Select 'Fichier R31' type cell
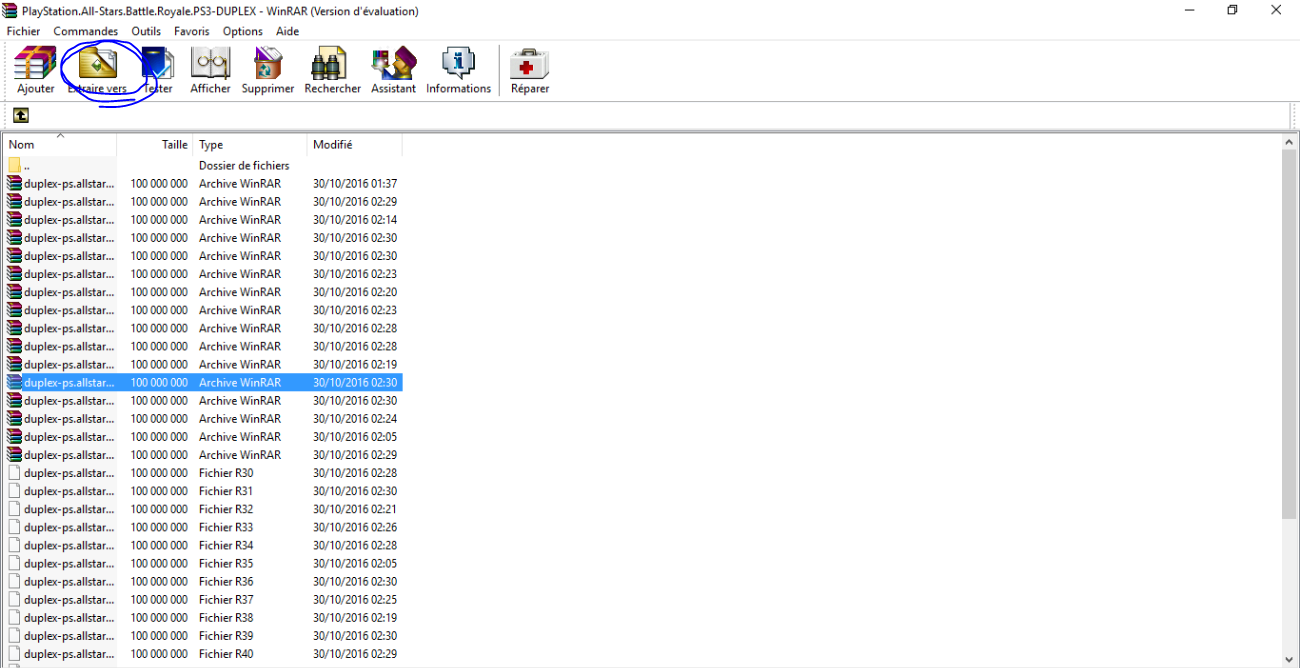Screen dimensions: 1300x668 pyautogui.click(x=226, y=491)
